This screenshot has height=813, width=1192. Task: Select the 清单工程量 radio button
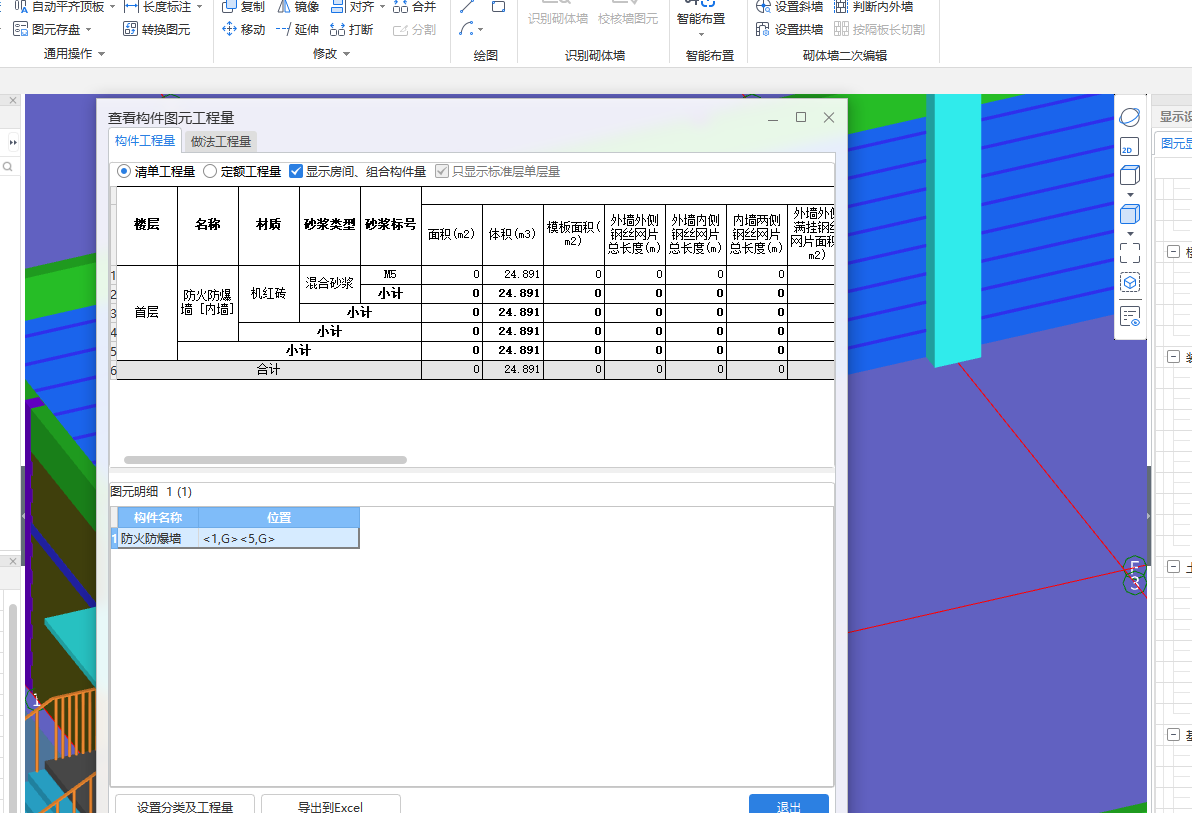(124, 171)
